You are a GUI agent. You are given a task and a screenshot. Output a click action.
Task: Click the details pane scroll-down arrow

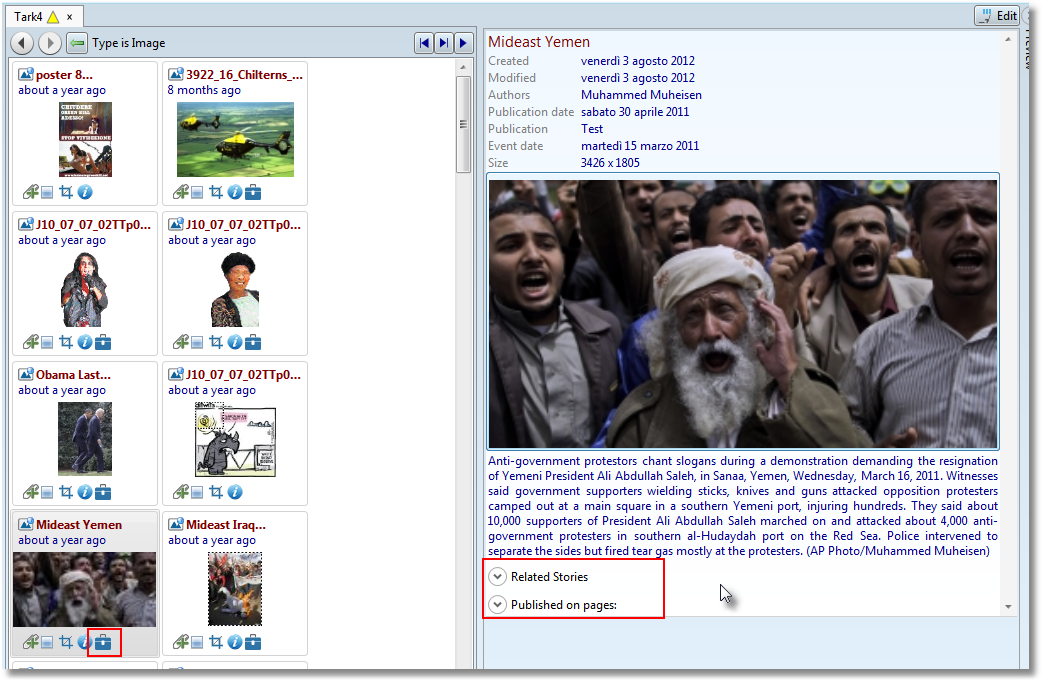click(1008, 607)
